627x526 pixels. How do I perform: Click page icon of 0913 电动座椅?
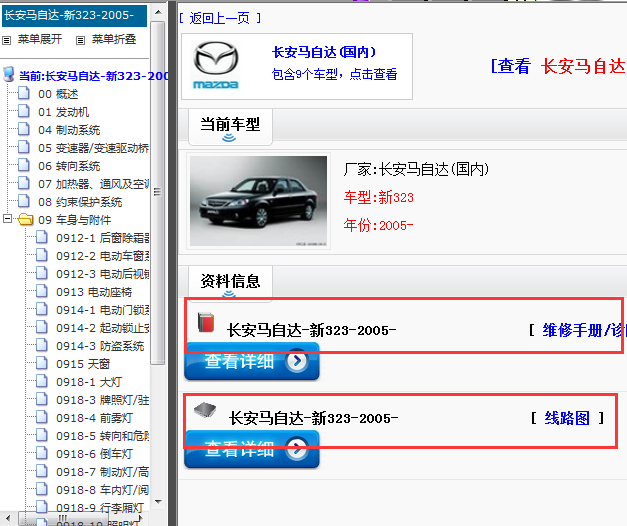point(42,291)
